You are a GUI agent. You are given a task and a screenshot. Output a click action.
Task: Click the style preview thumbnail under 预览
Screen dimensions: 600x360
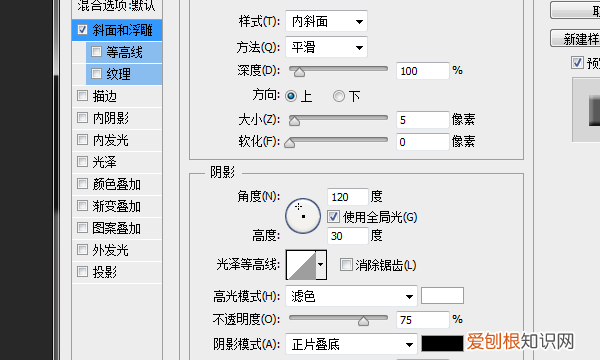coord(586,110)
